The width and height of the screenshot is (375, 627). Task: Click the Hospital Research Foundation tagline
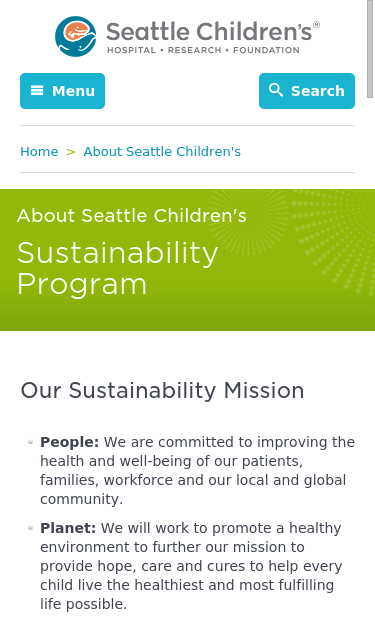203,50
